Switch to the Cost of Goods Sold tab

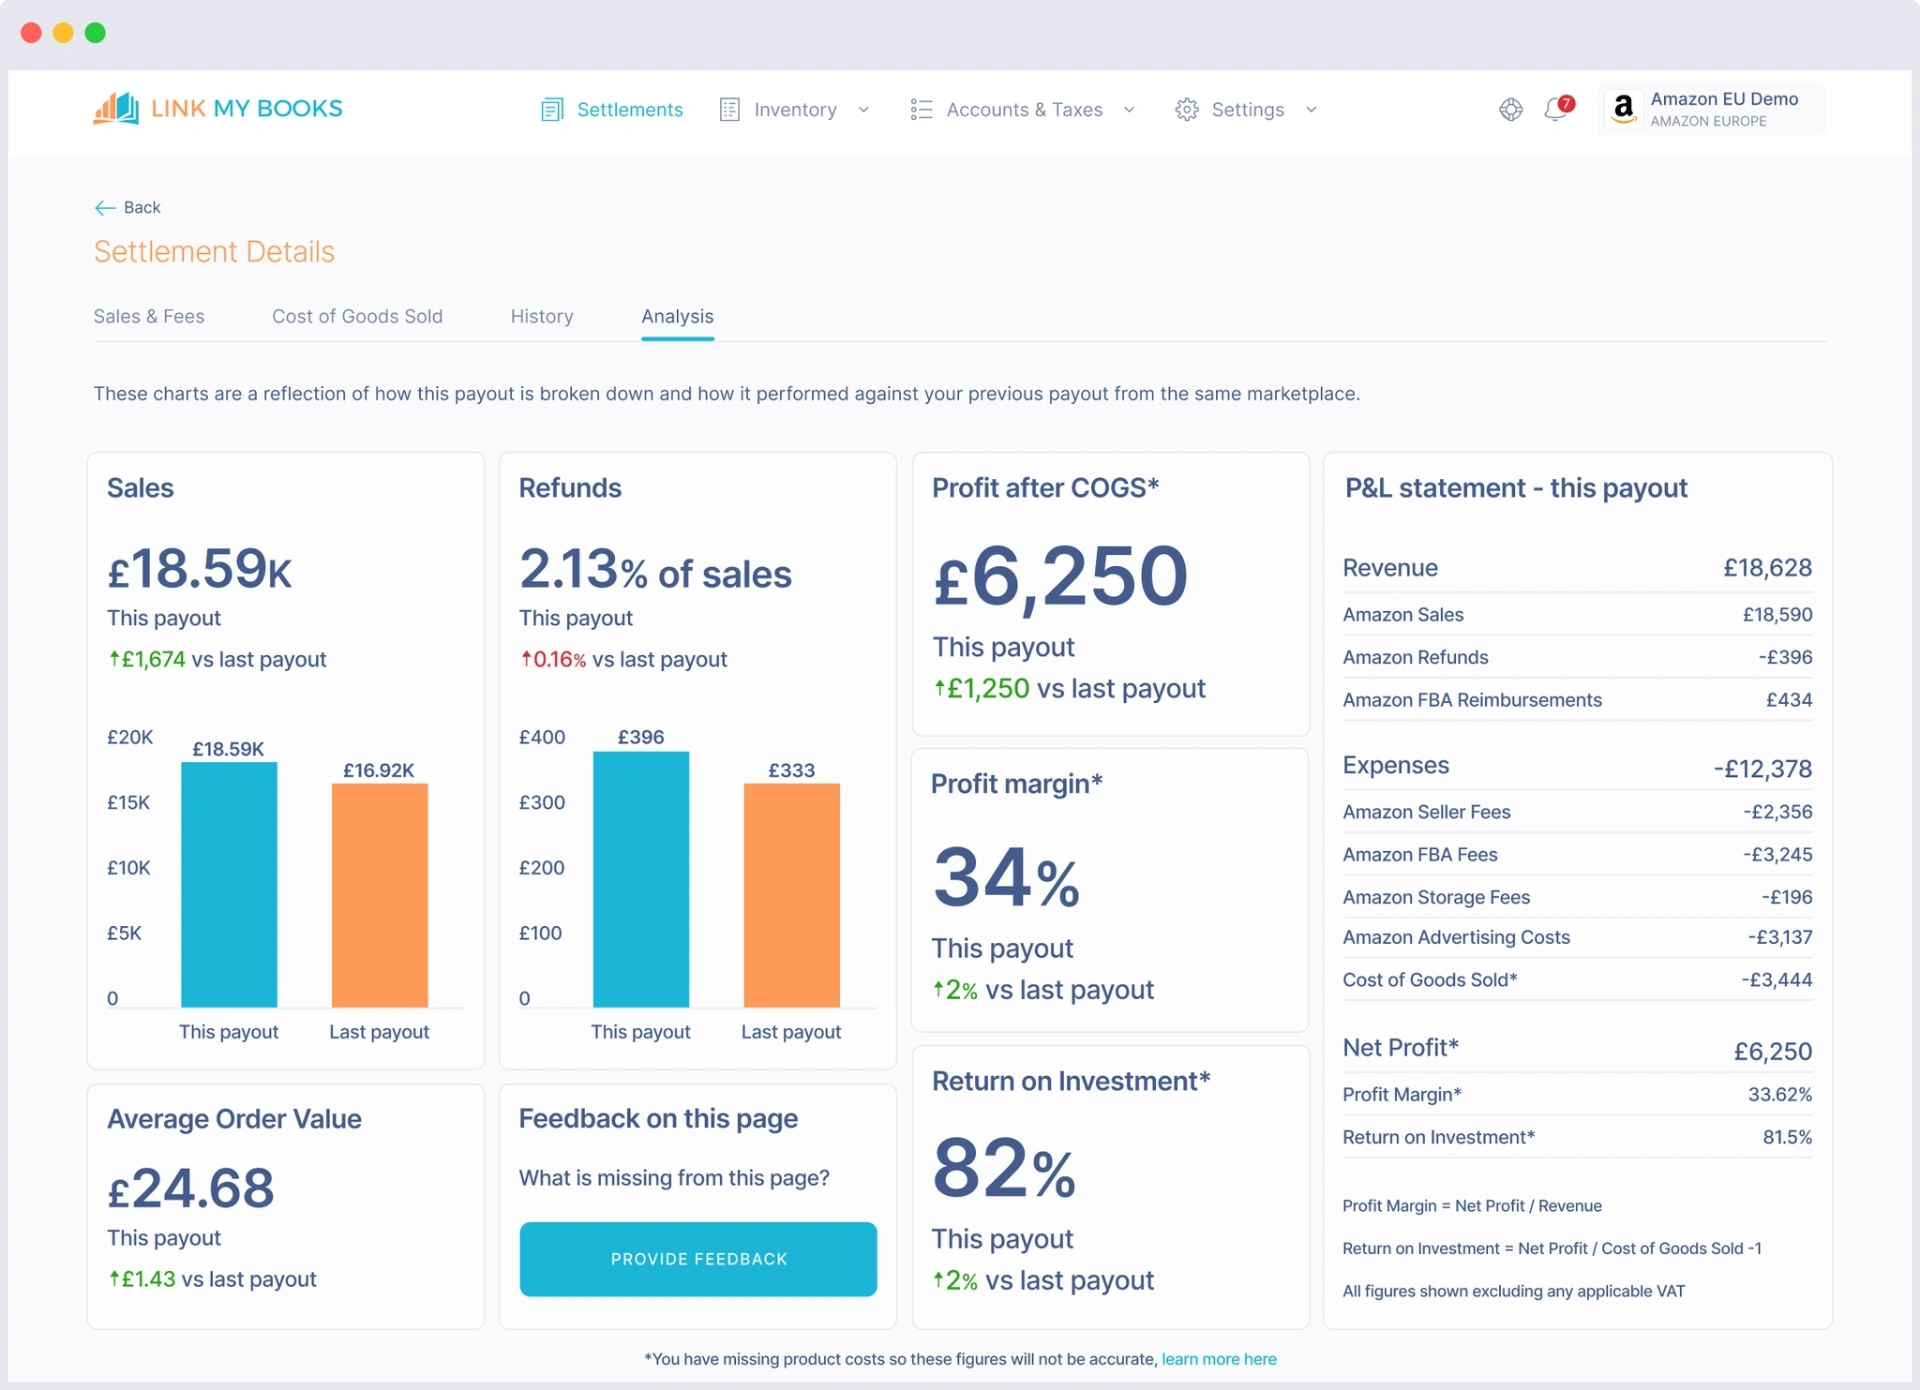(x=357, y=316)
